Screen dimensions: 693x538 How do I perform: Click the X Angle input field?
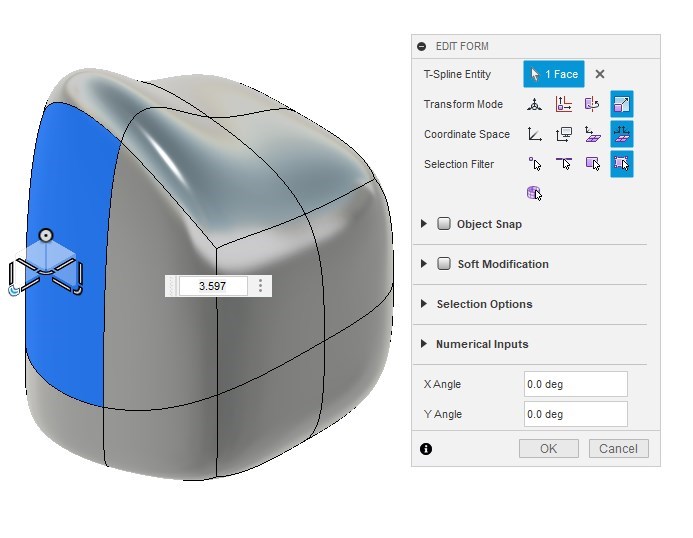click(575, 384)
